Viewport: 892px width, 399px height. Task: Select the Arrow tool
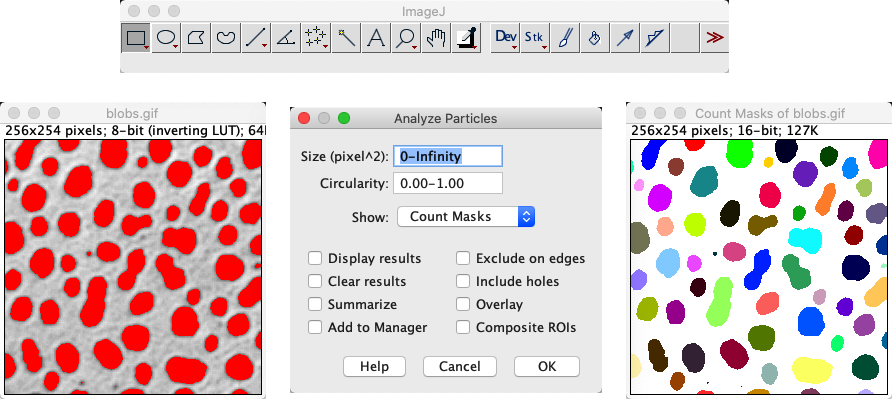[625, 38]
